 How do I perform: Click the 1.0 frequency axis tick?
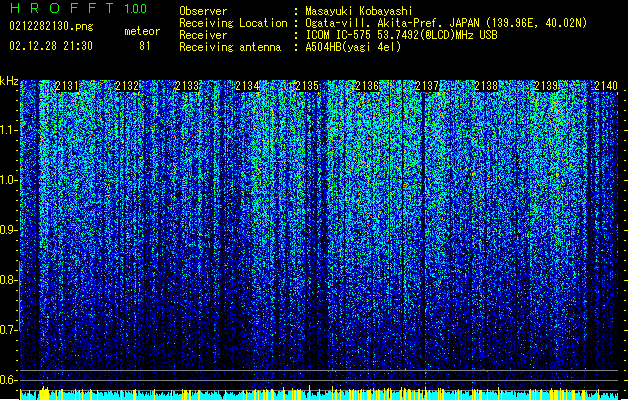9,180
